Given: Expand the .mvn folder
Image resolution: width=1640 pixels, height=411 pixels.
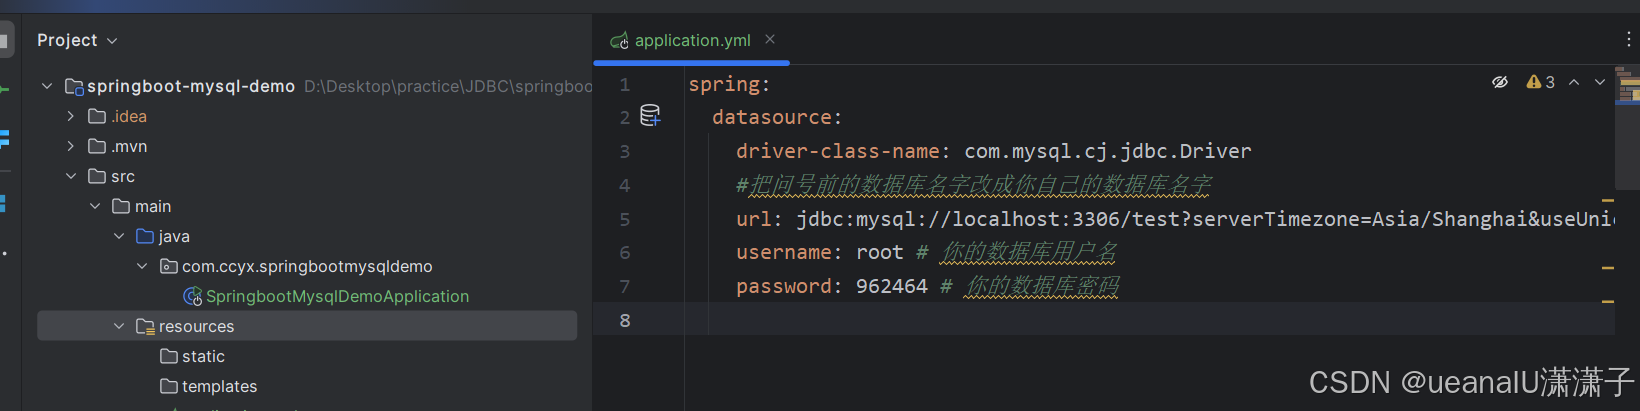Looking at the screenshot, I should click(x=71, y=146).
